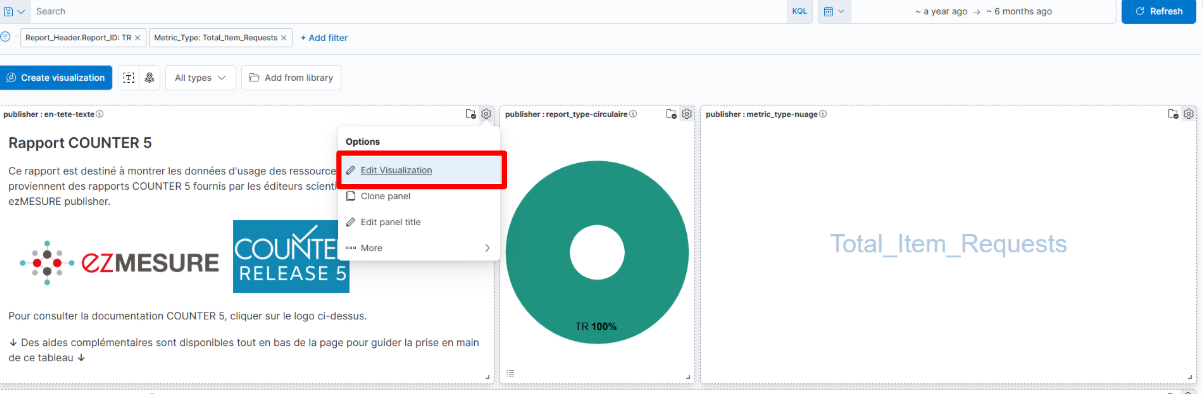Open the library icon of the en-tete-texte panel
Viewport: 1203px width, 394px height.
[x=471, y=114]
